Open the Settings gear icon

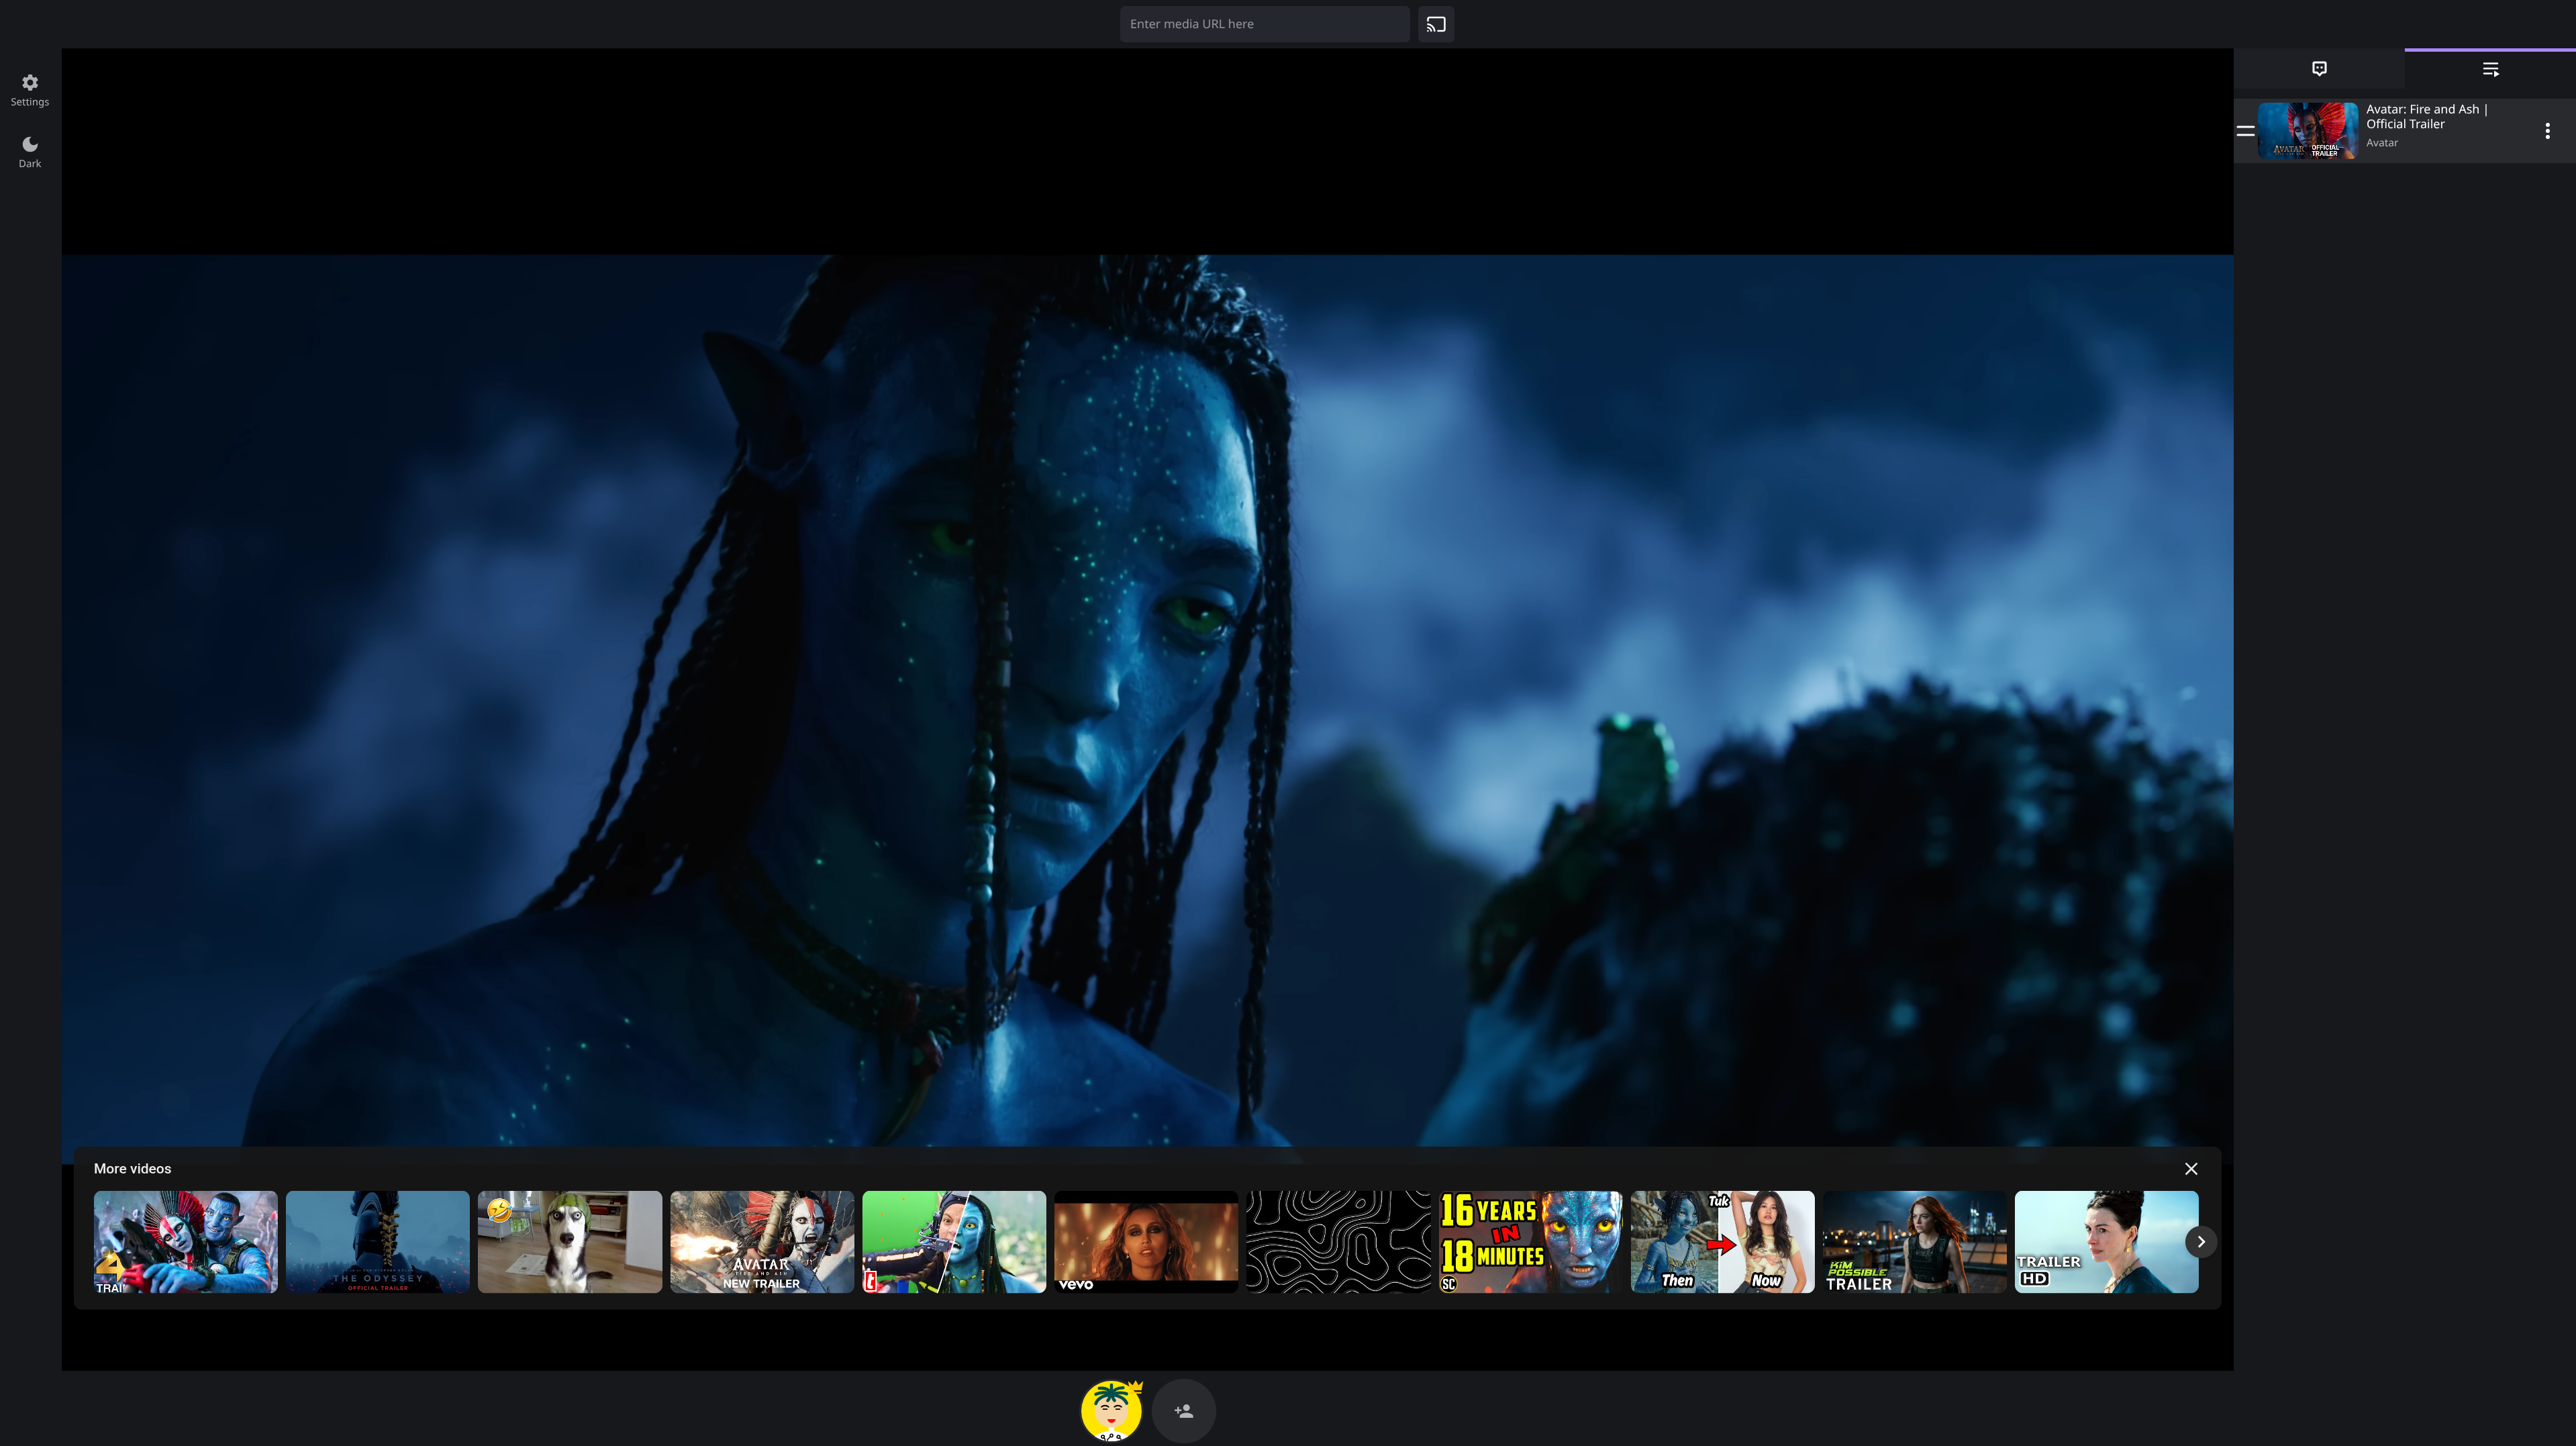coord(30,83)
